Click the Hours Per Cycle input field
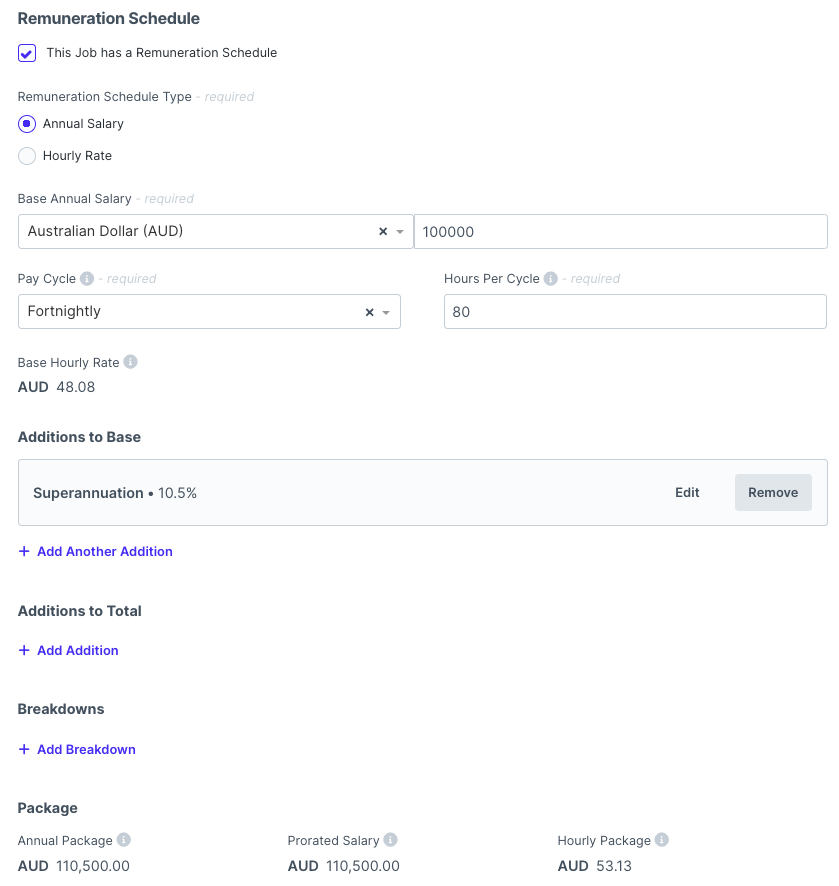 [635, 312]
